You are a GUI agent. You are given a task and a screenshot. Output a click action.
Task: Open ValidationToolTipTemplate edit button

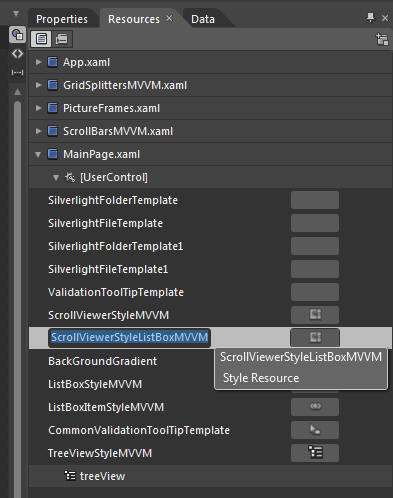[315, 292]
